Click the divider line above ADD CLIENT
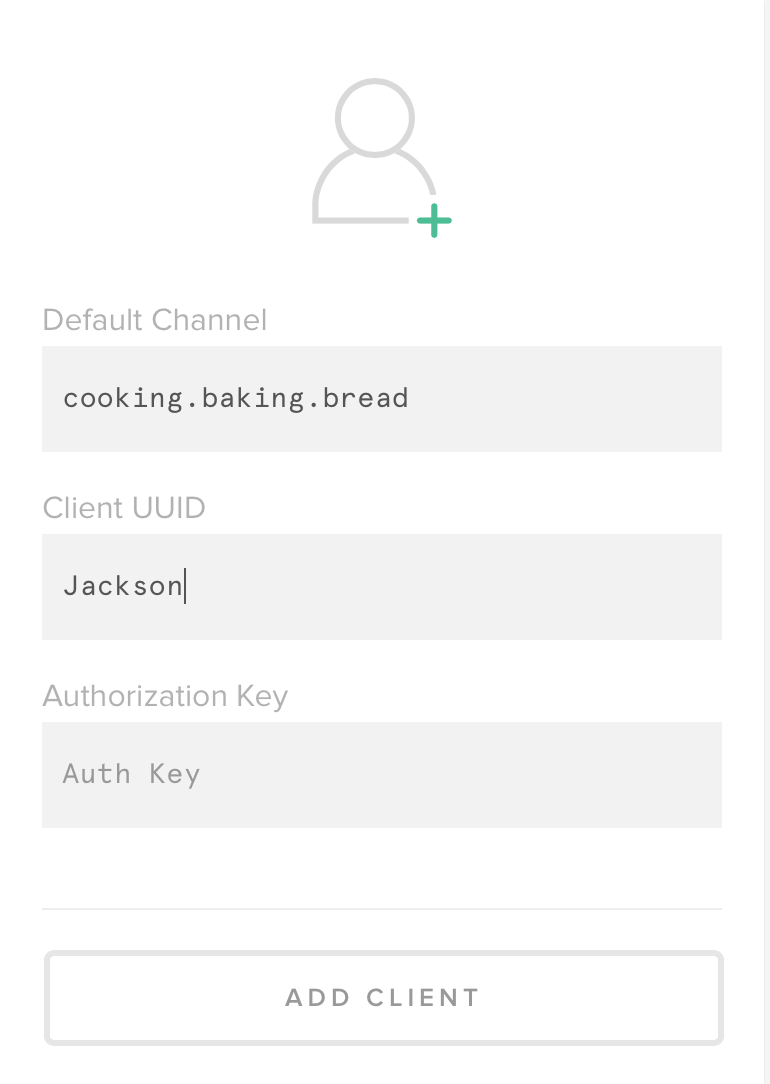This screenshot has width=770, height=1084. point(381,909)
